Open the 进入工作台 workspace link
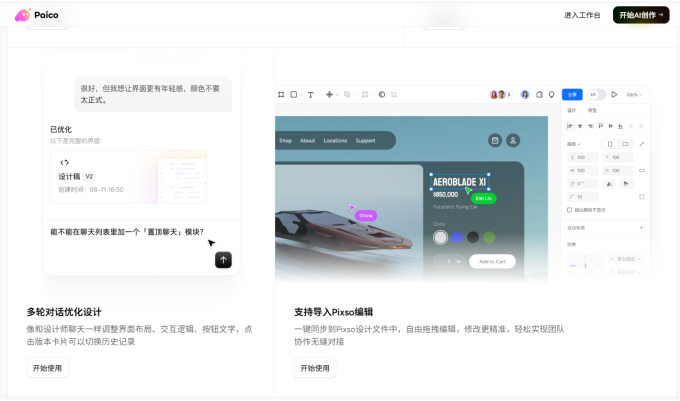 [582, 15]
